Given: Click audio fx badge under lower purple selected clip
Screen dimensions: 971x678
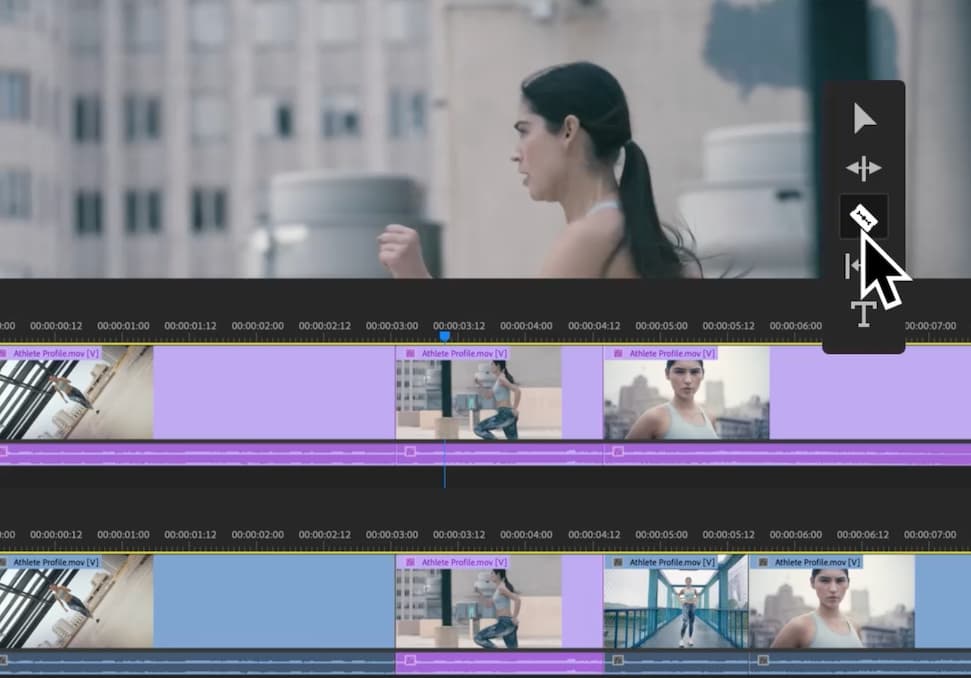Looking at the screenshot, I should (x=408, y=660).
